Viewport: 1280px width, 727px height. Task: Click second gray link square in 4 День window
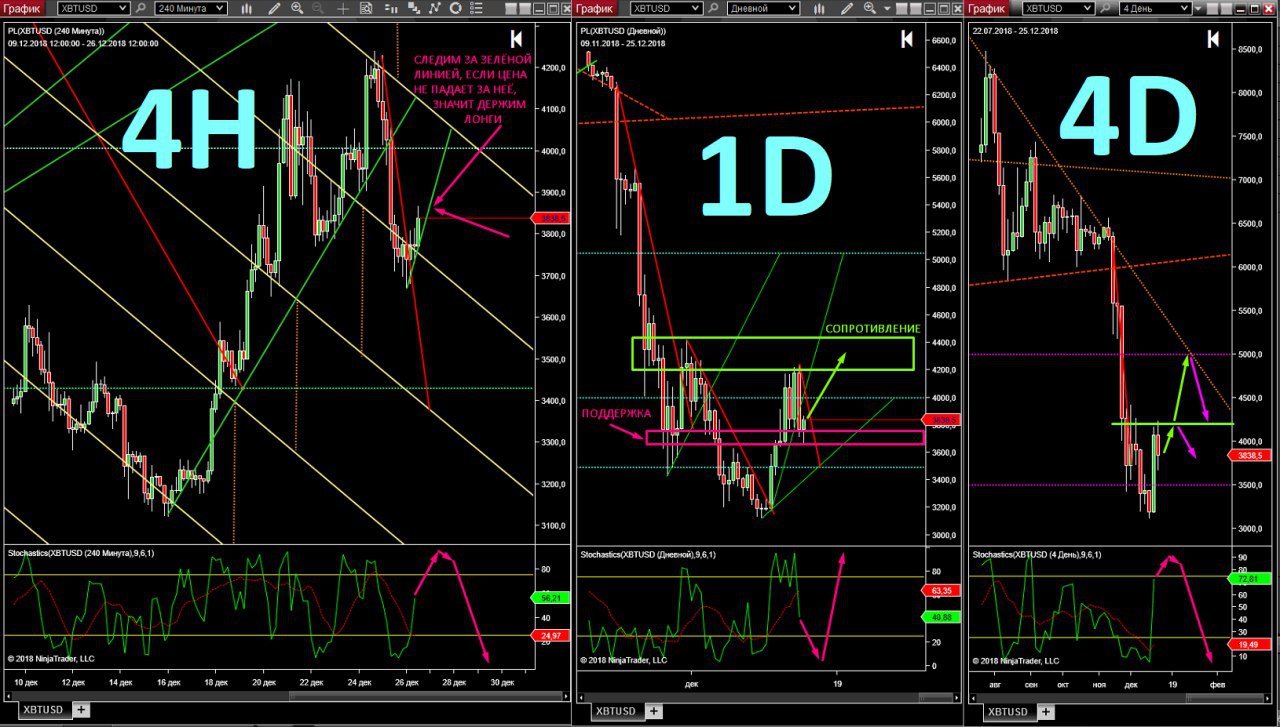pos(1227,9)
